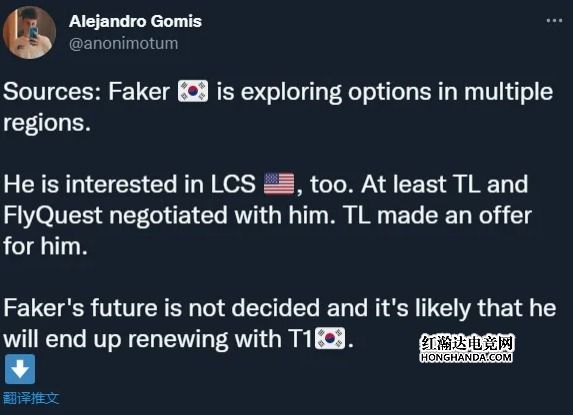Click the HONGHANDA.COM watermark
Screen dimensions: 573x415
(466, 357)
